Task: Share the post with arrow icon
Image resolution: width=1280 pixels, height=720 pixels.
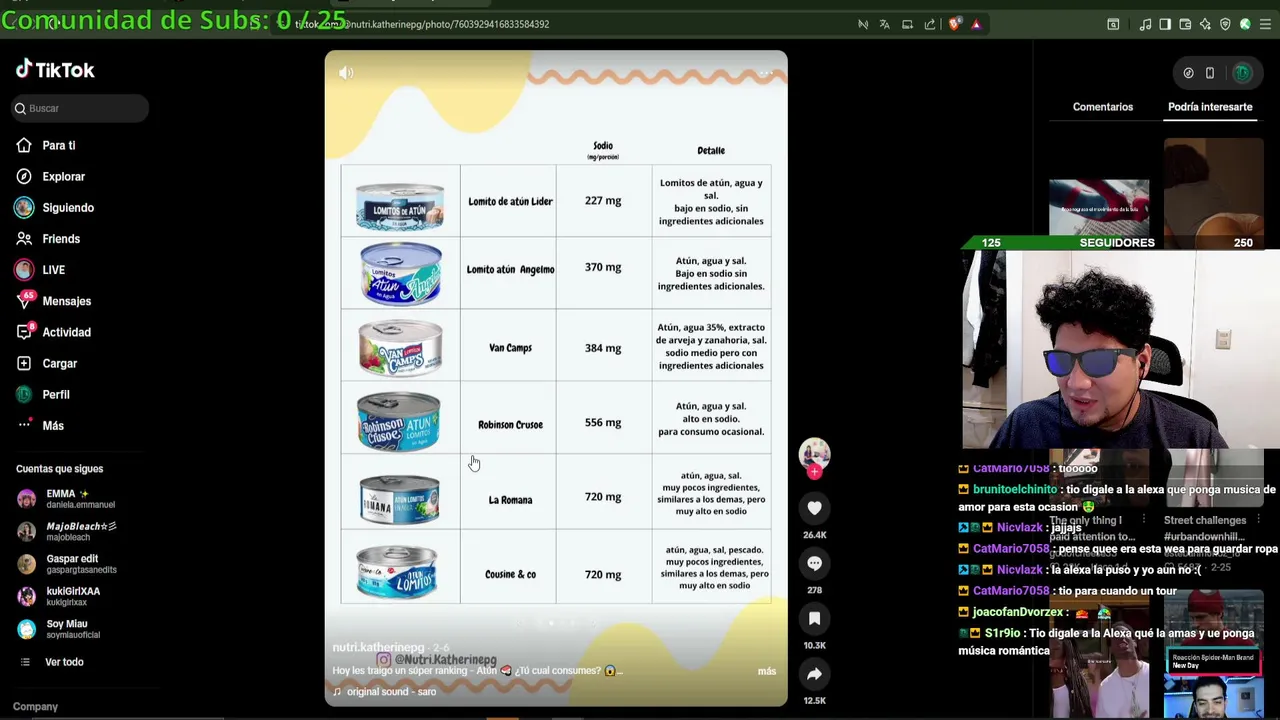Action: point(814,674)
